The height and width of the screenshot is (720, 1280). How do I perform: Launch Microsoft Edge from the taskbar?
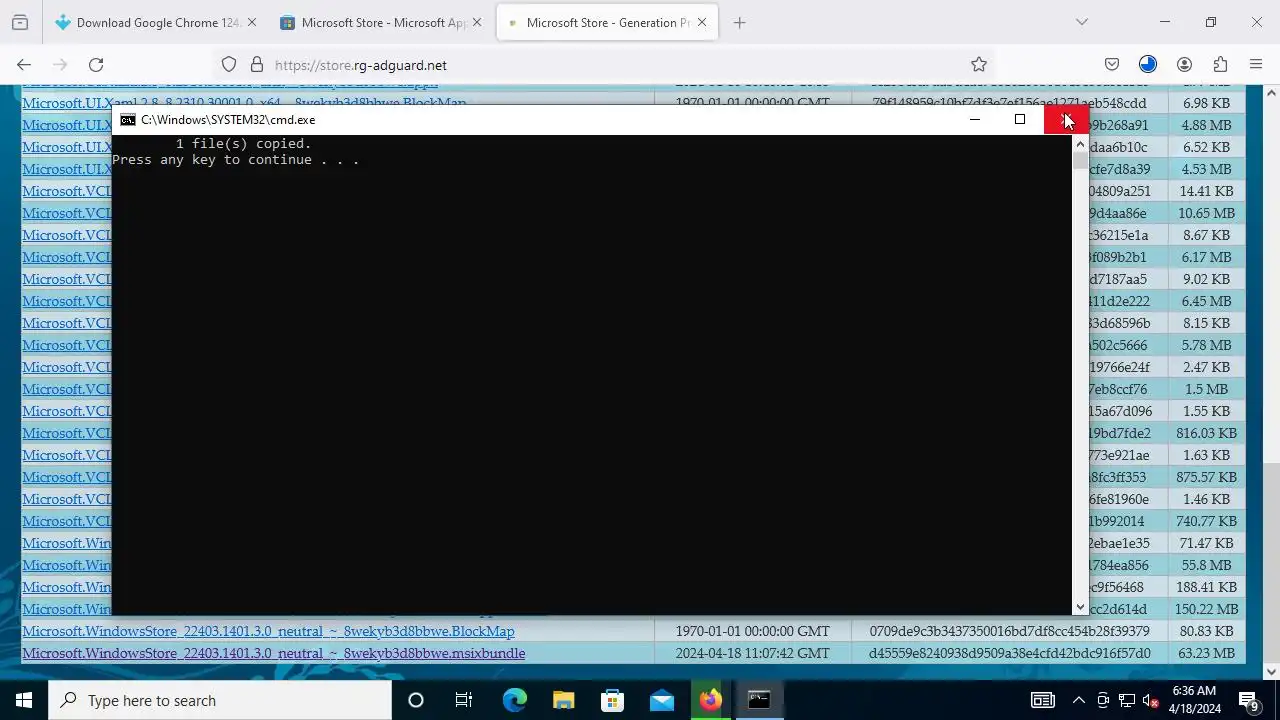[x=514, y=700]
